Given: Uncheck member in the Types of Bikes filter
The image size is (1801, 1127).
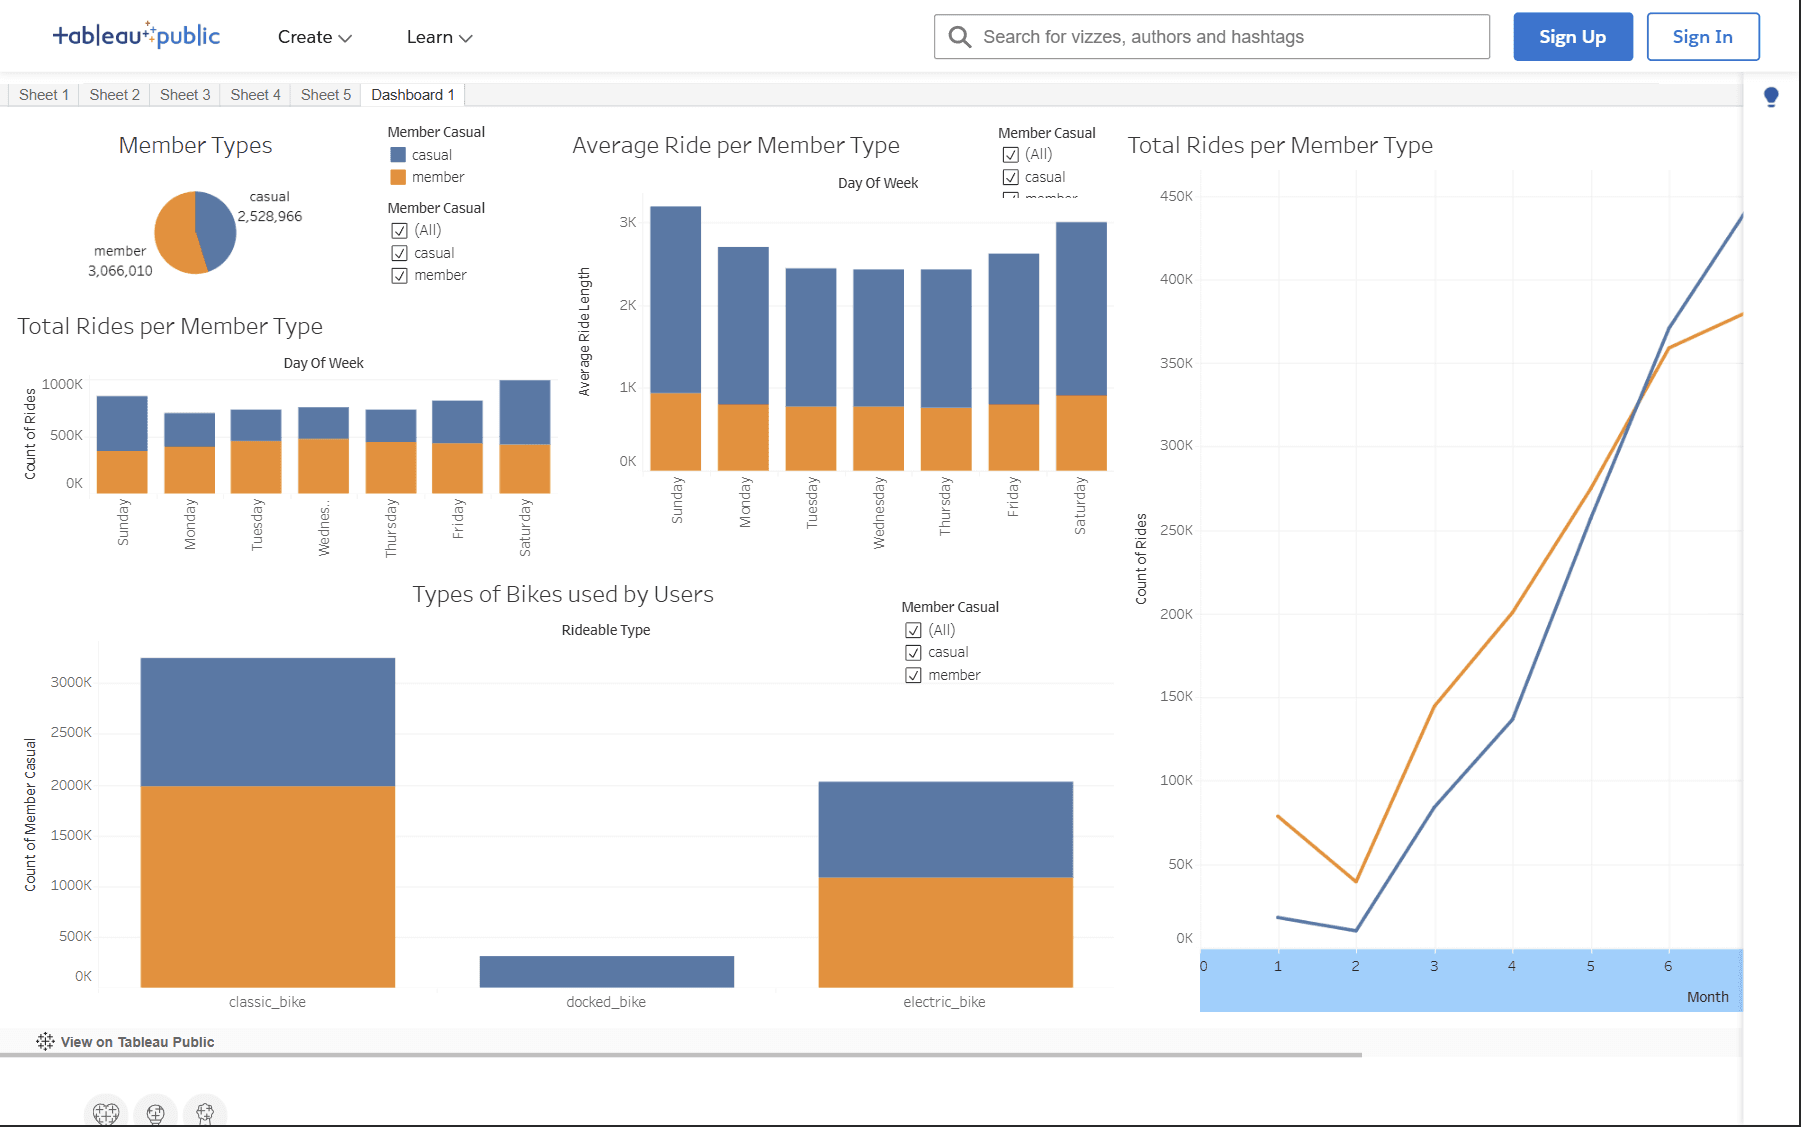Looking at the screenshot, I should tap(913, 674).
